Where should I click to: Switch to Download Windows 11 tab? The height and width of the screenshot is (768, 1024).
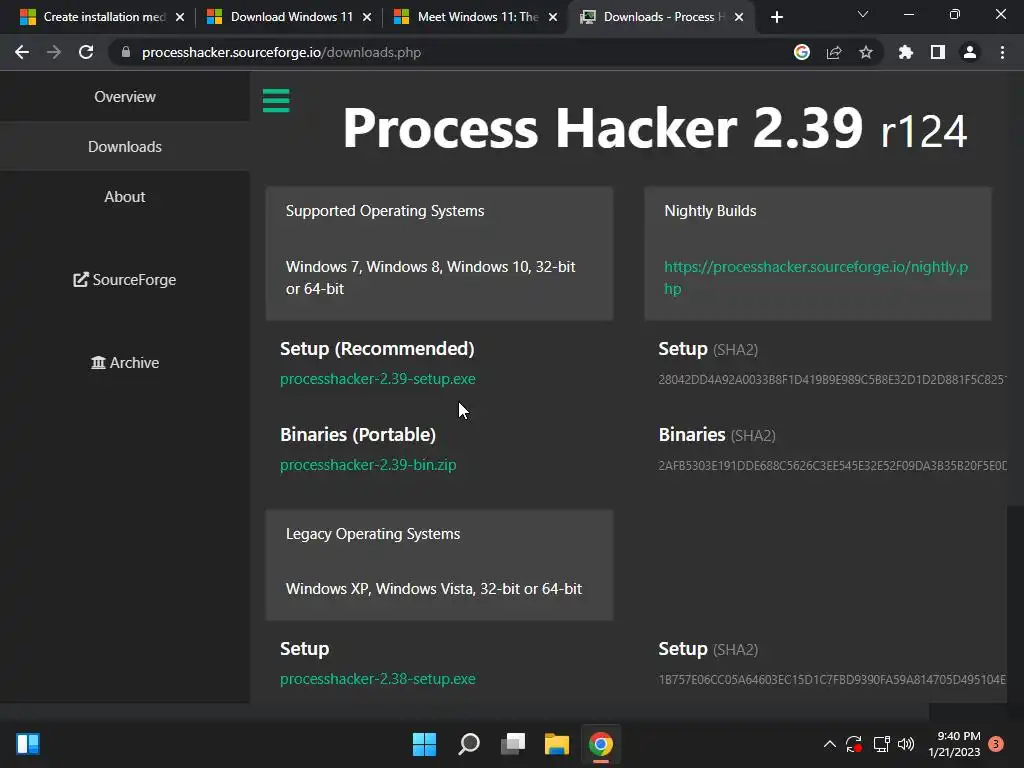point(287,17)
